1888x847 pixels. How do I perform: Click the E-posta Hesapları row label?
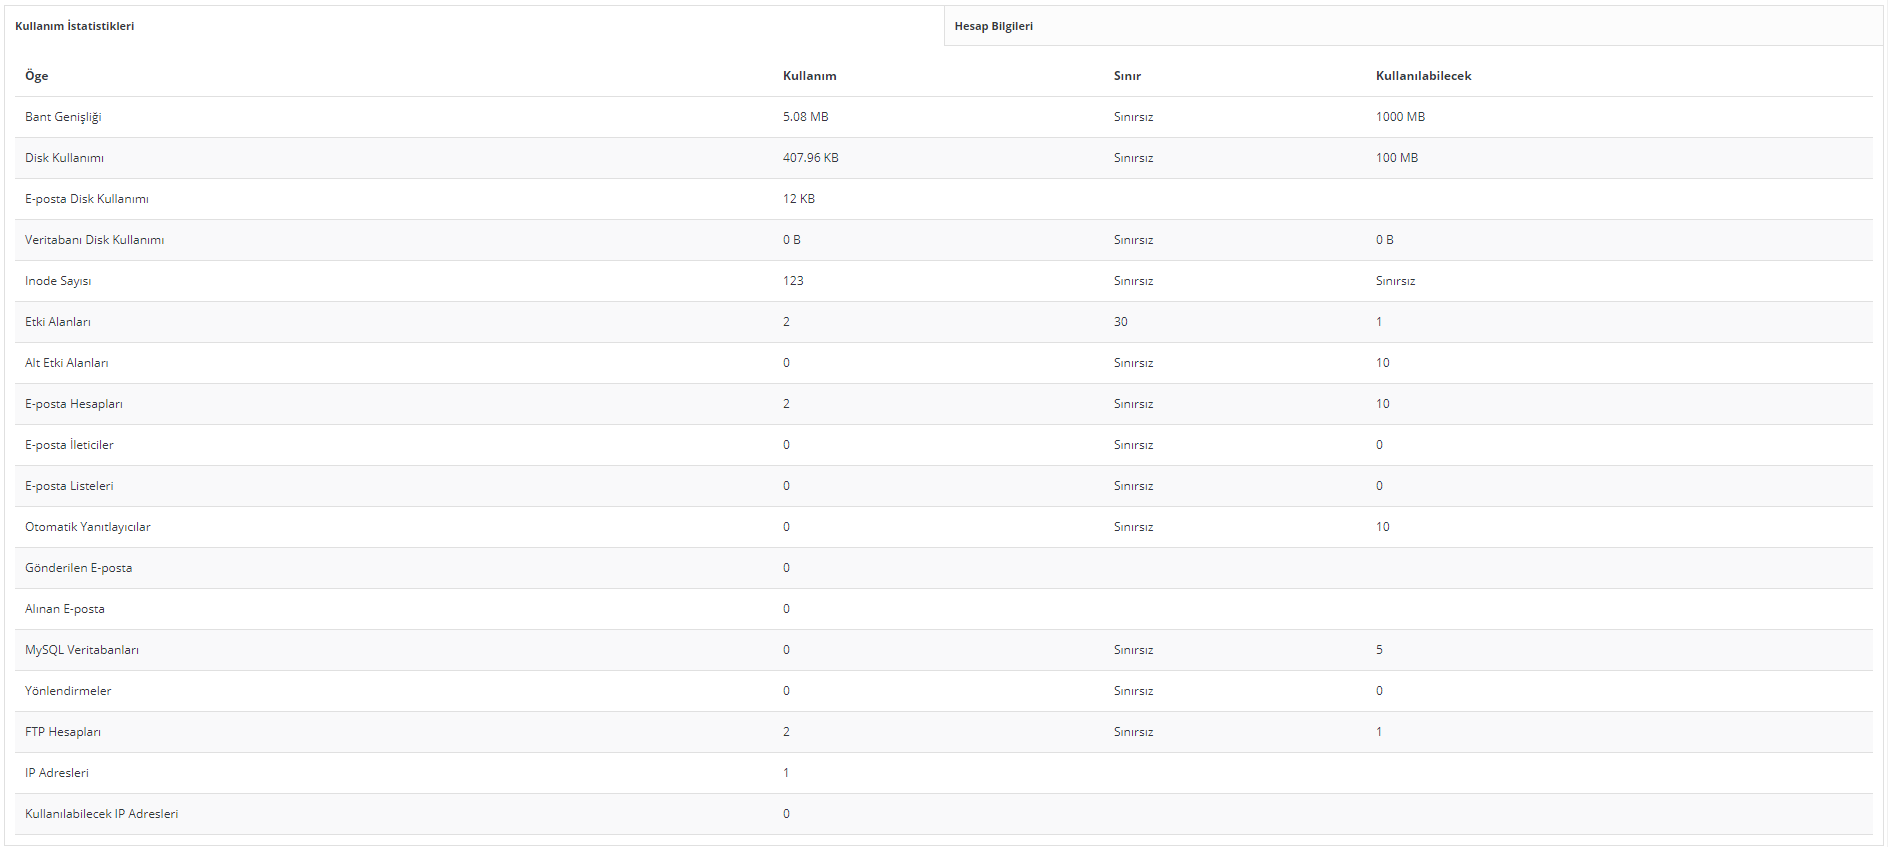tap(74, 404)
